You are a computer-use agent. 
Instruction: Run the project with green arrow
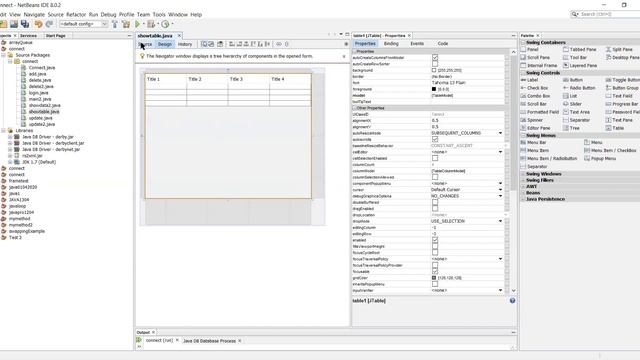tap(138, 24)
